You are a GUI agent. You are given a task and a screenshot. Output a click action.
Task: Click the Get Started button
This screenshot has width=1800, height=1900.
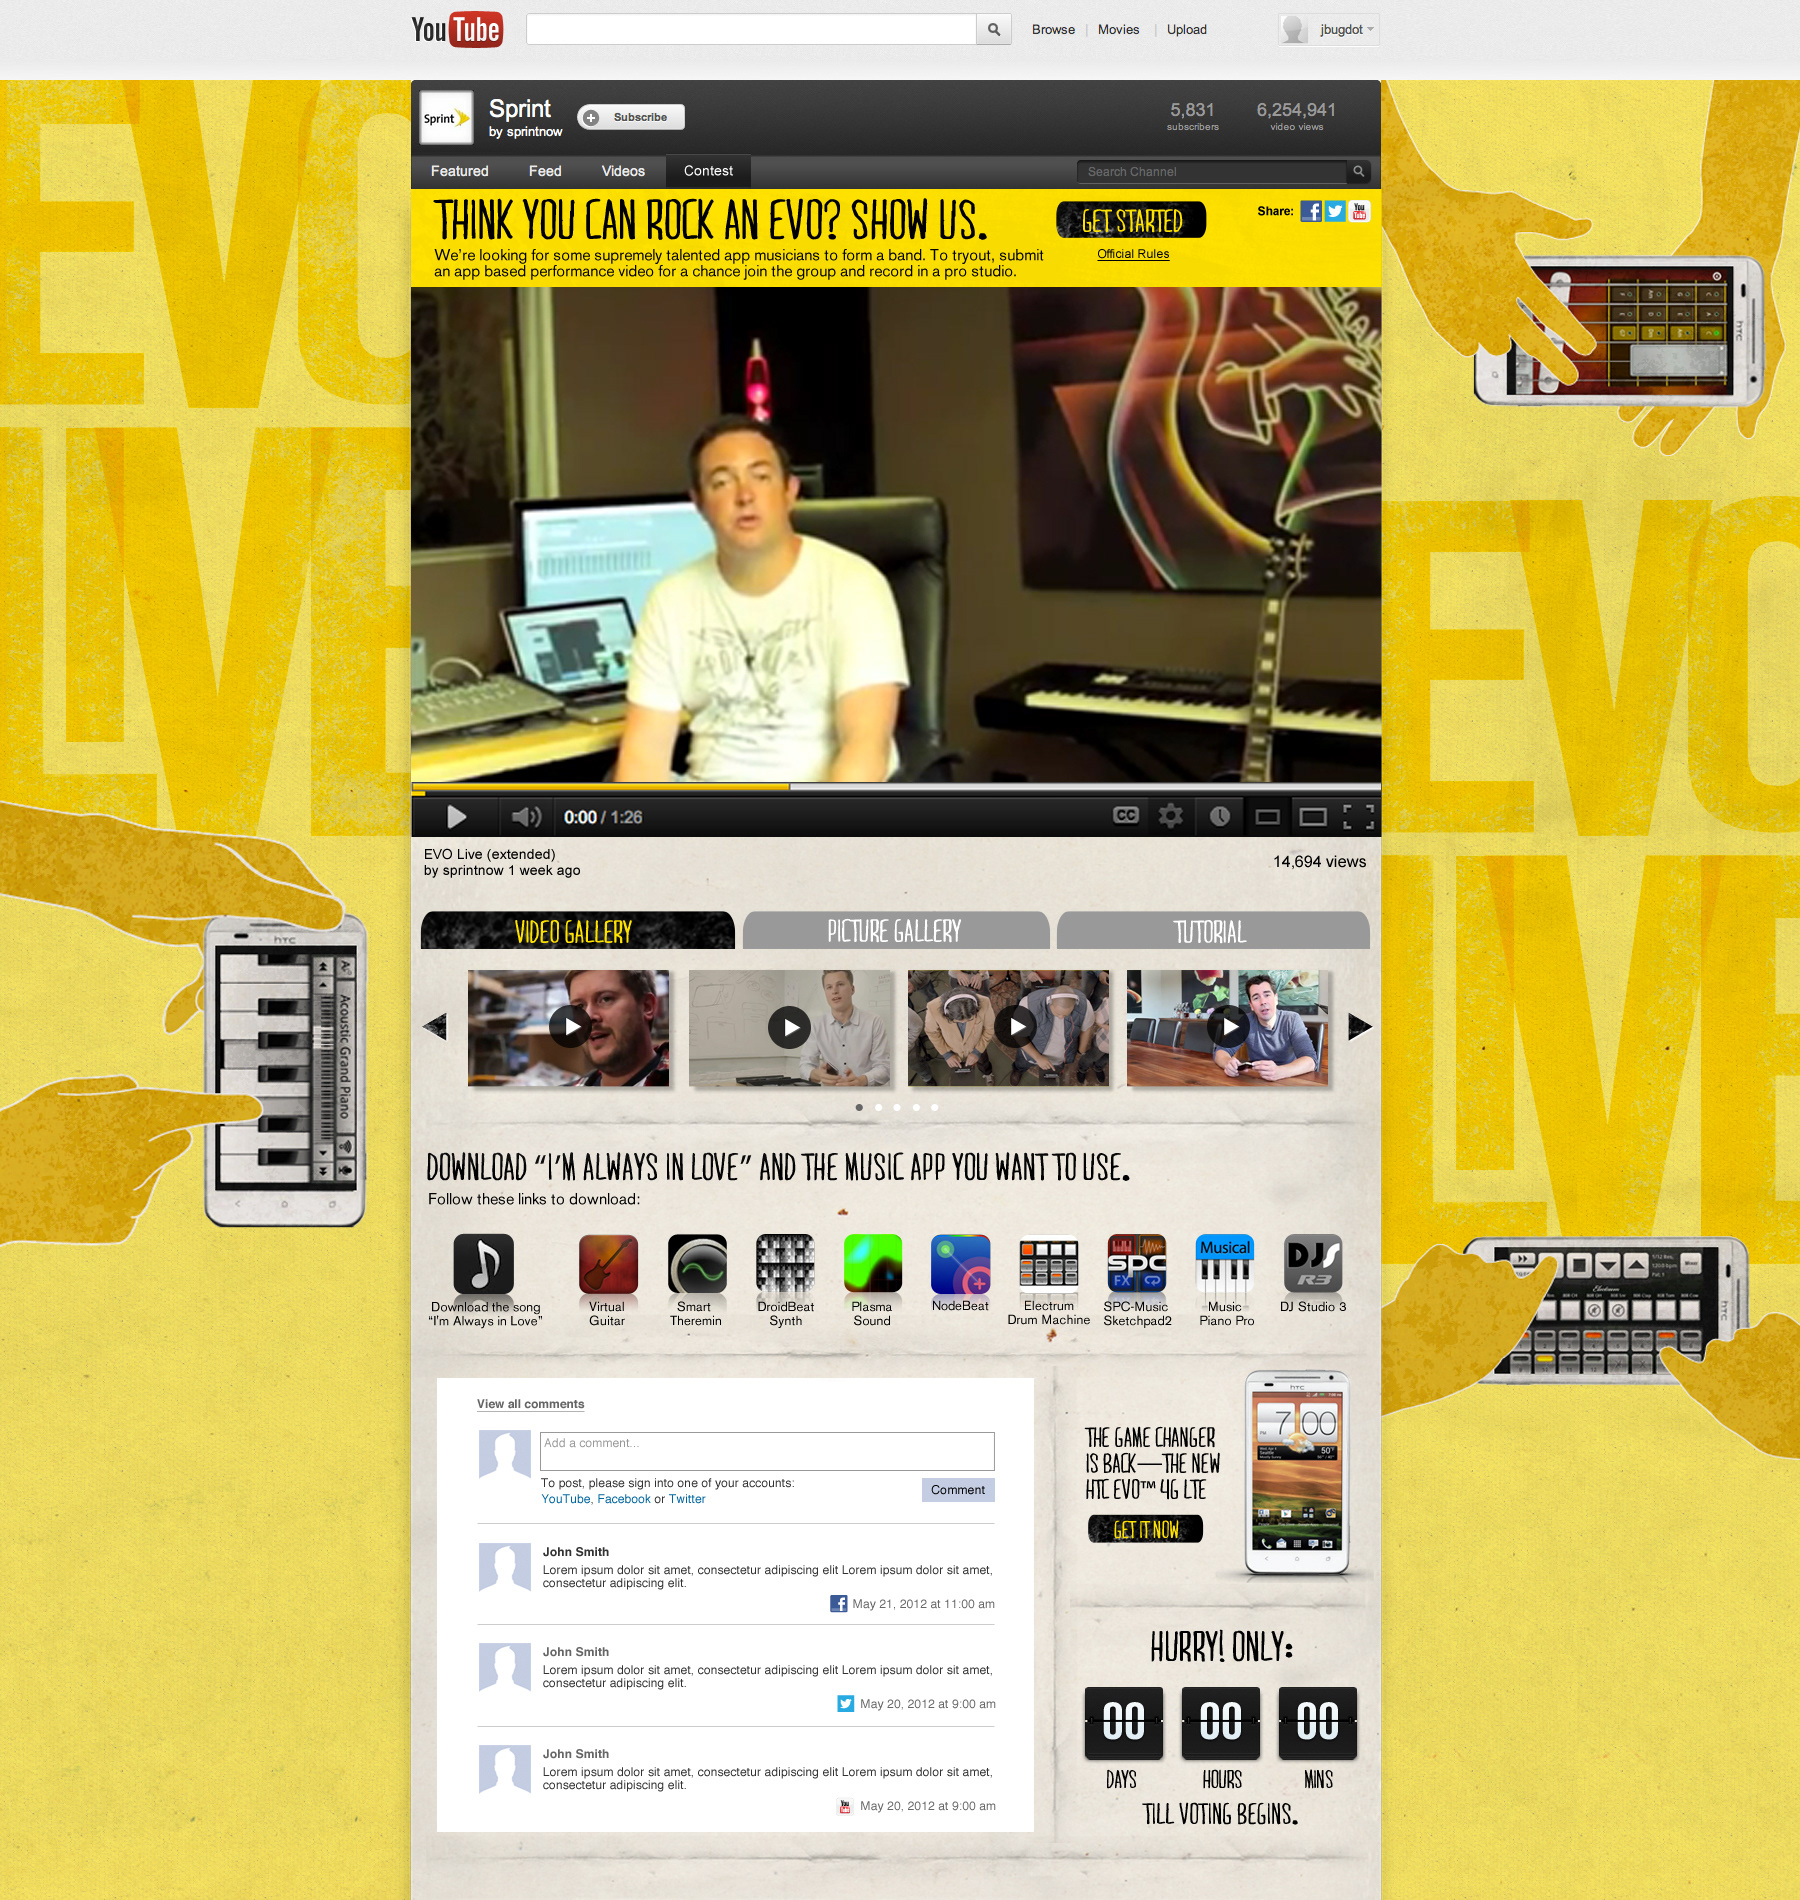tap(1131, 220)
